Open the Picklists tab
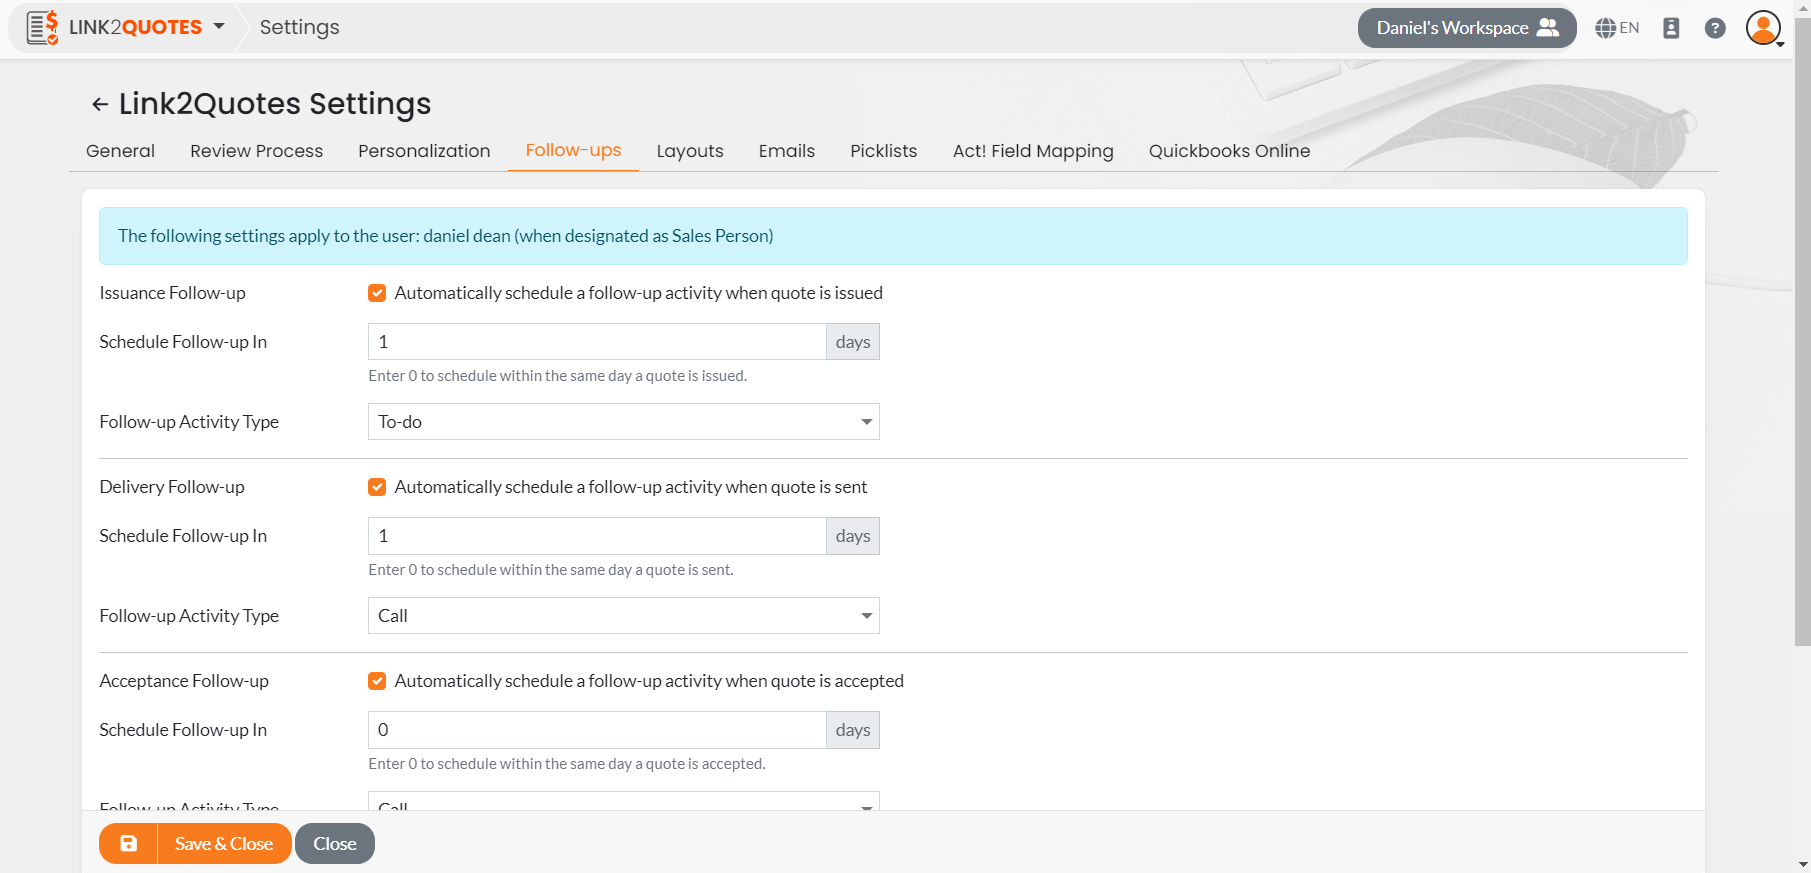 [x=883, y=151]
